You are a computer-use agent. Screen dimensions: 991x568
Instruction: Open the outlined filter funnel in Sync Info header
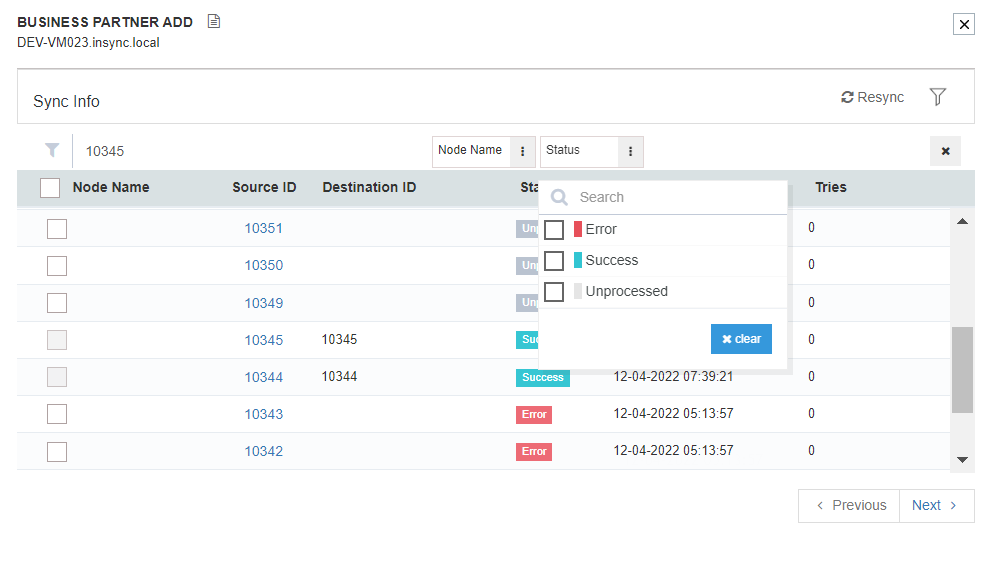[x=938, y=97]
